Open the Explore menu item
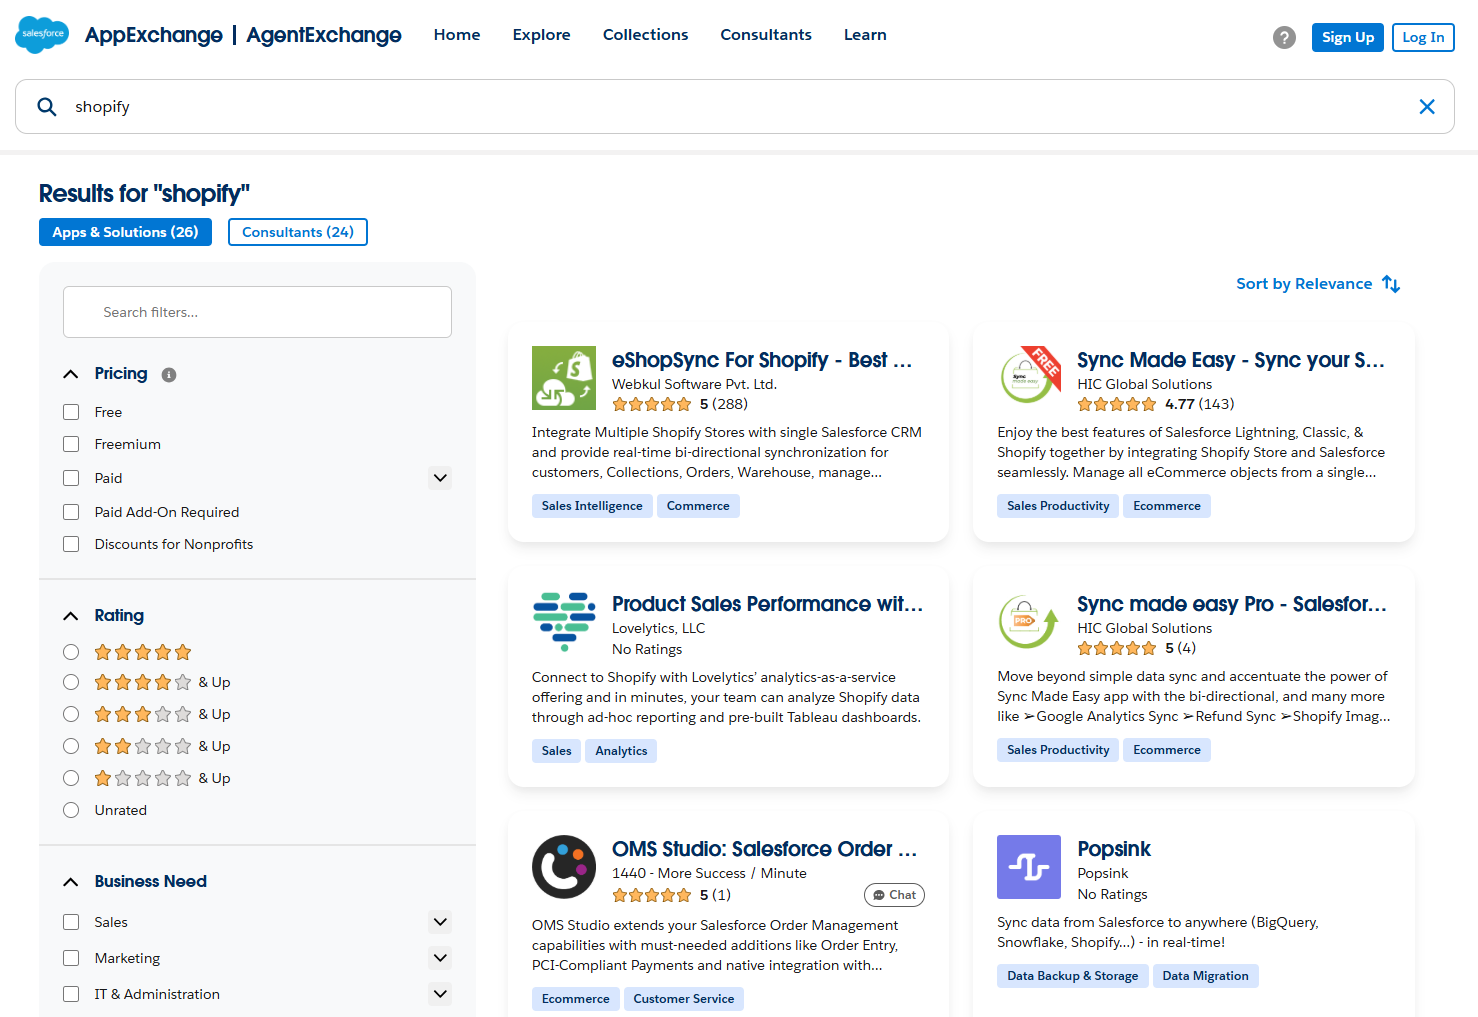This screenshot has width=1478, height=1017. tap(541, 35)
